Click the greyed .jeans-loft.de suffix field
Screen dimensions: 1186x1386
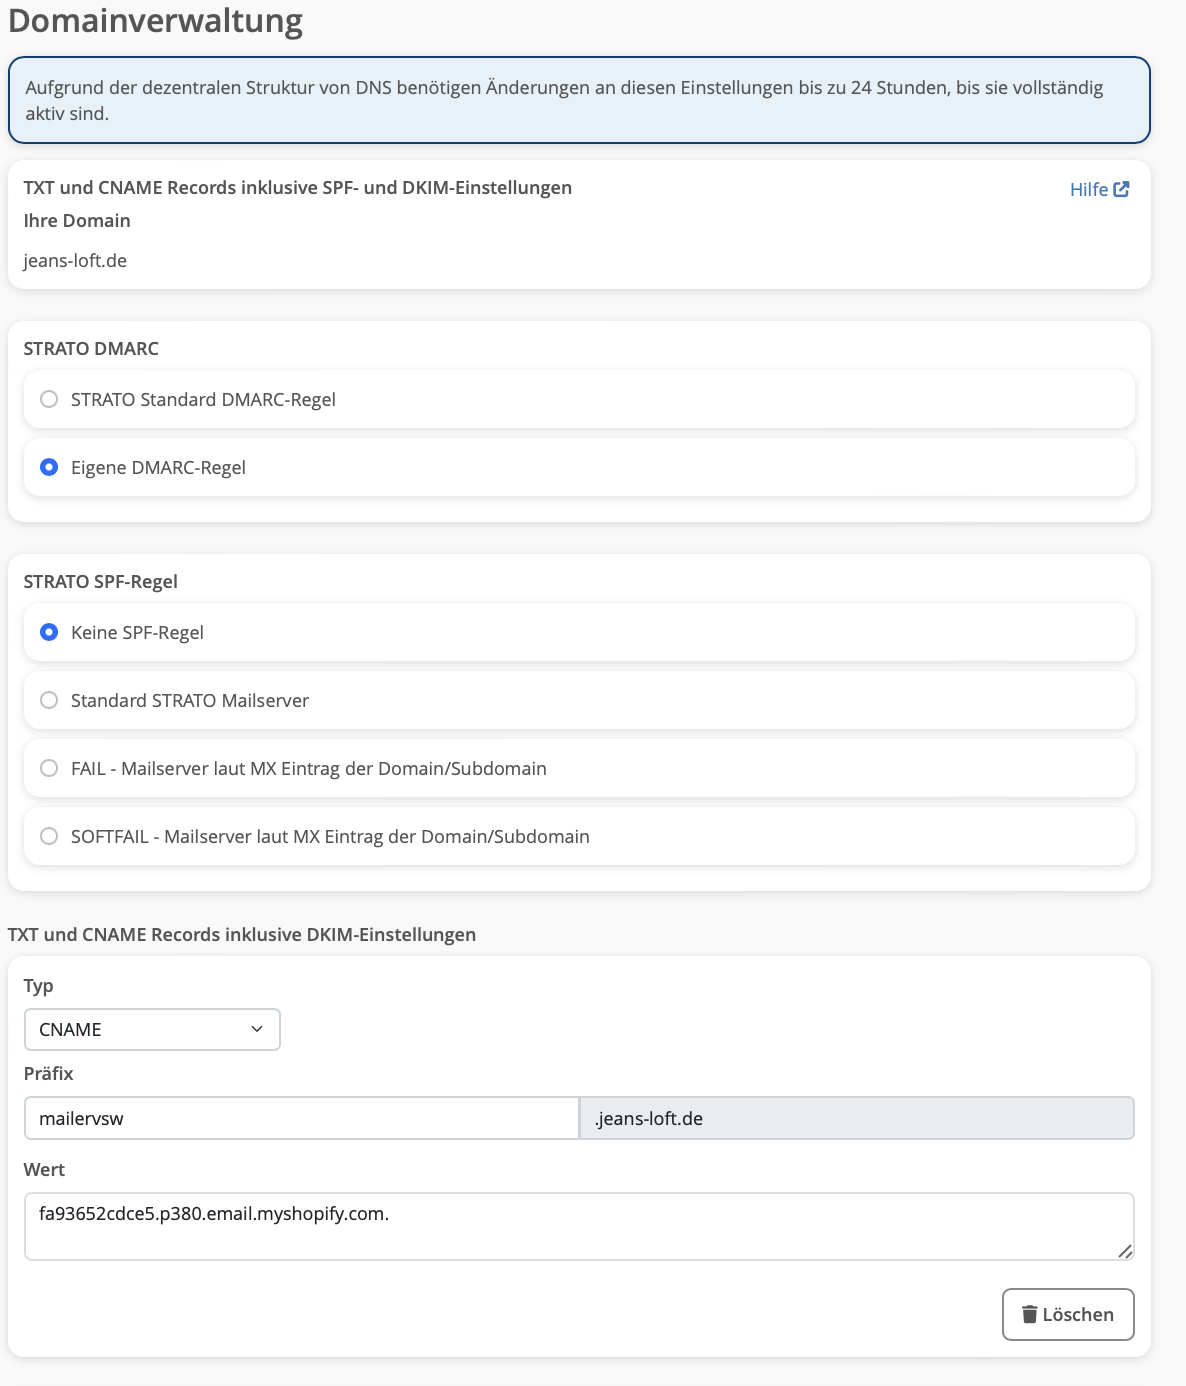point(856,1118)
